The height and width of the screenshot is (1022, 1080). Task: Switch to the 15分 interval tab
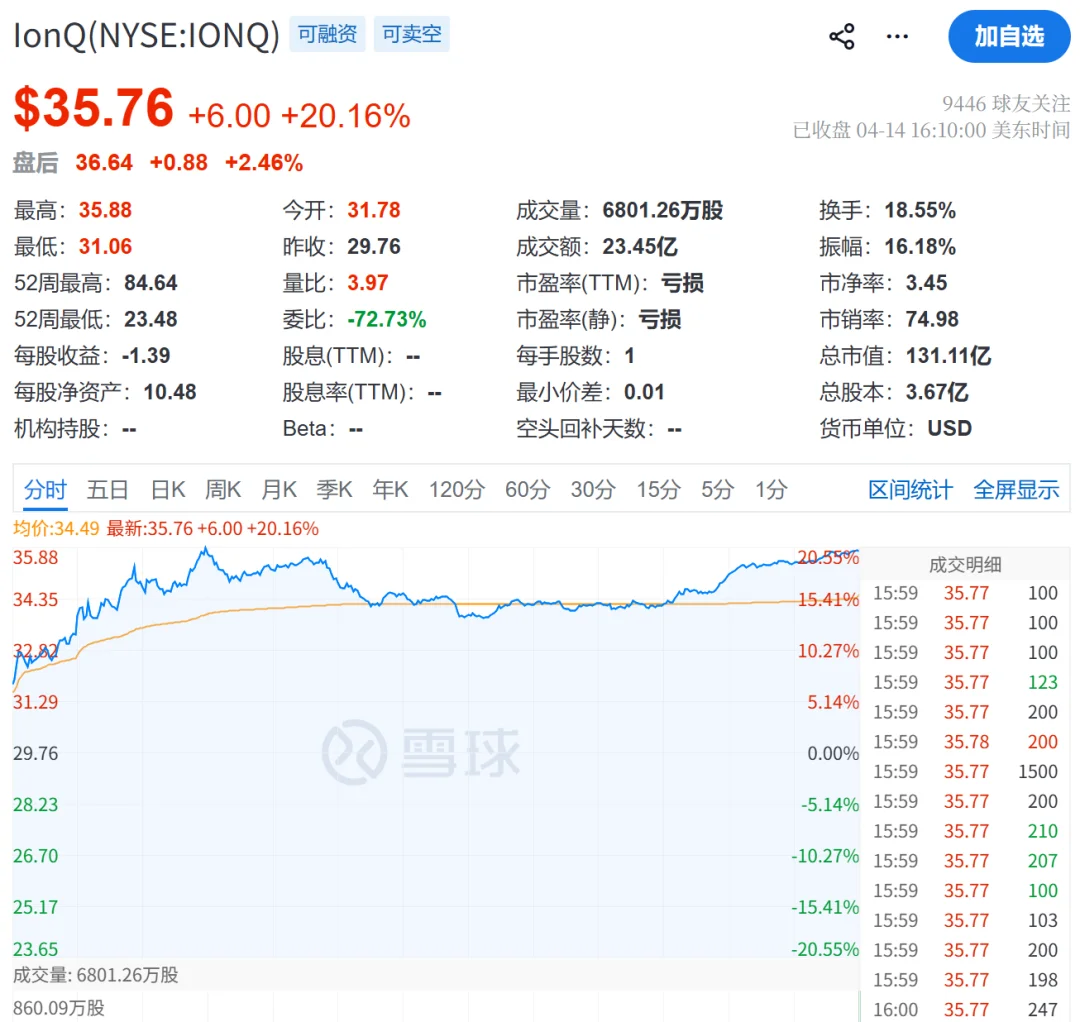pos(658,490)
